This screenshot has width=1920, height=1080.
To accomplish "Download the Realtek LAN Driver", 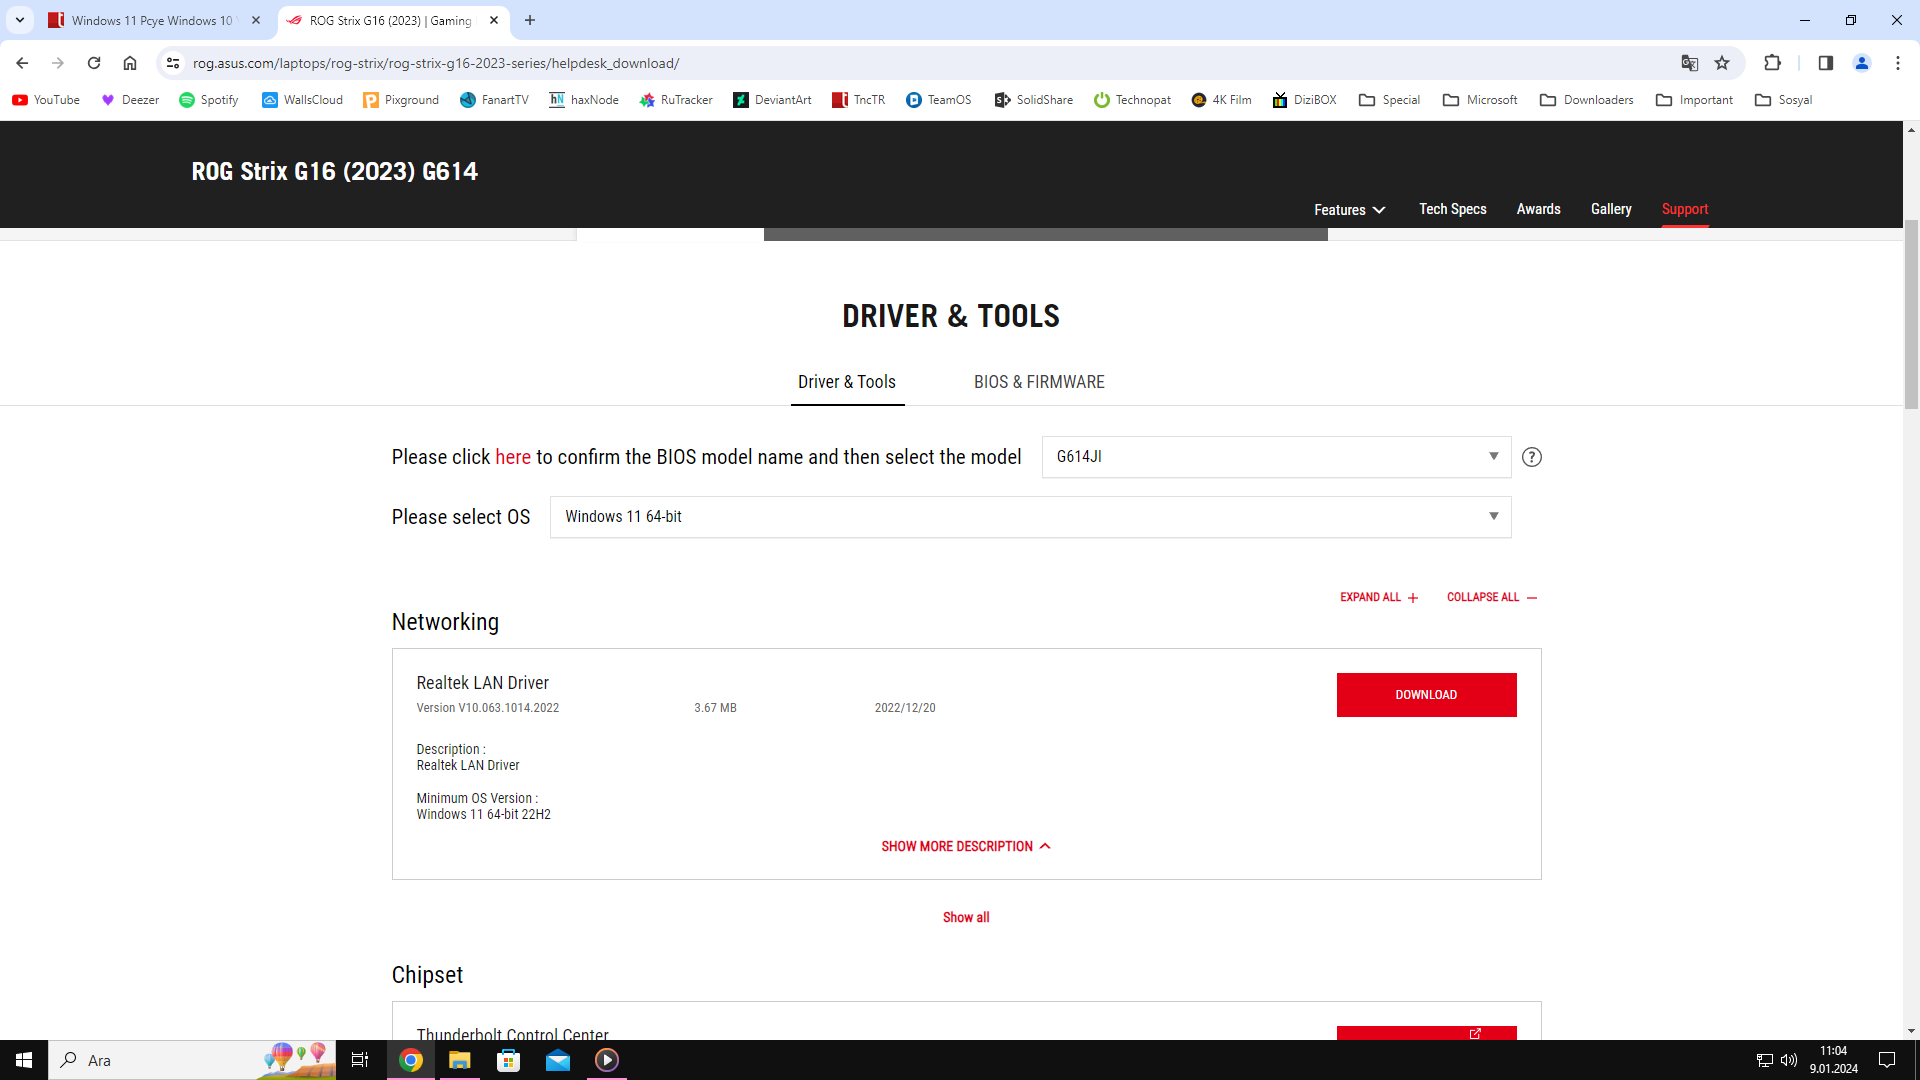I will point(1426,695).
